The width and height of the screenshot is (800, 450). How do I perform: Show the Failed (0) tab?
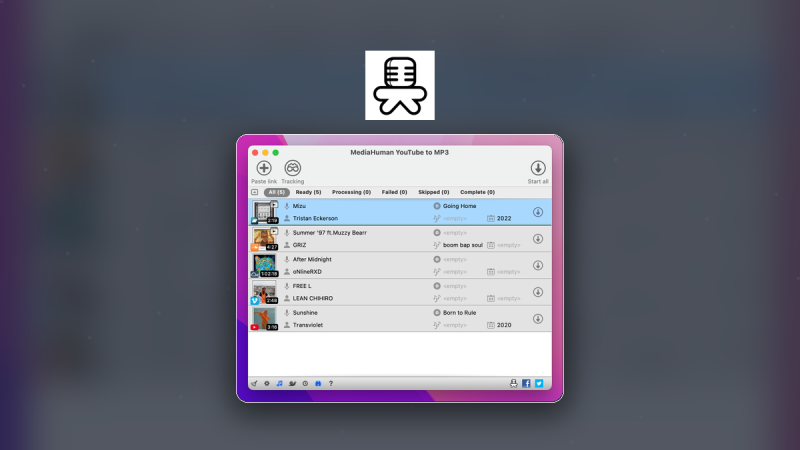(394, 192)
